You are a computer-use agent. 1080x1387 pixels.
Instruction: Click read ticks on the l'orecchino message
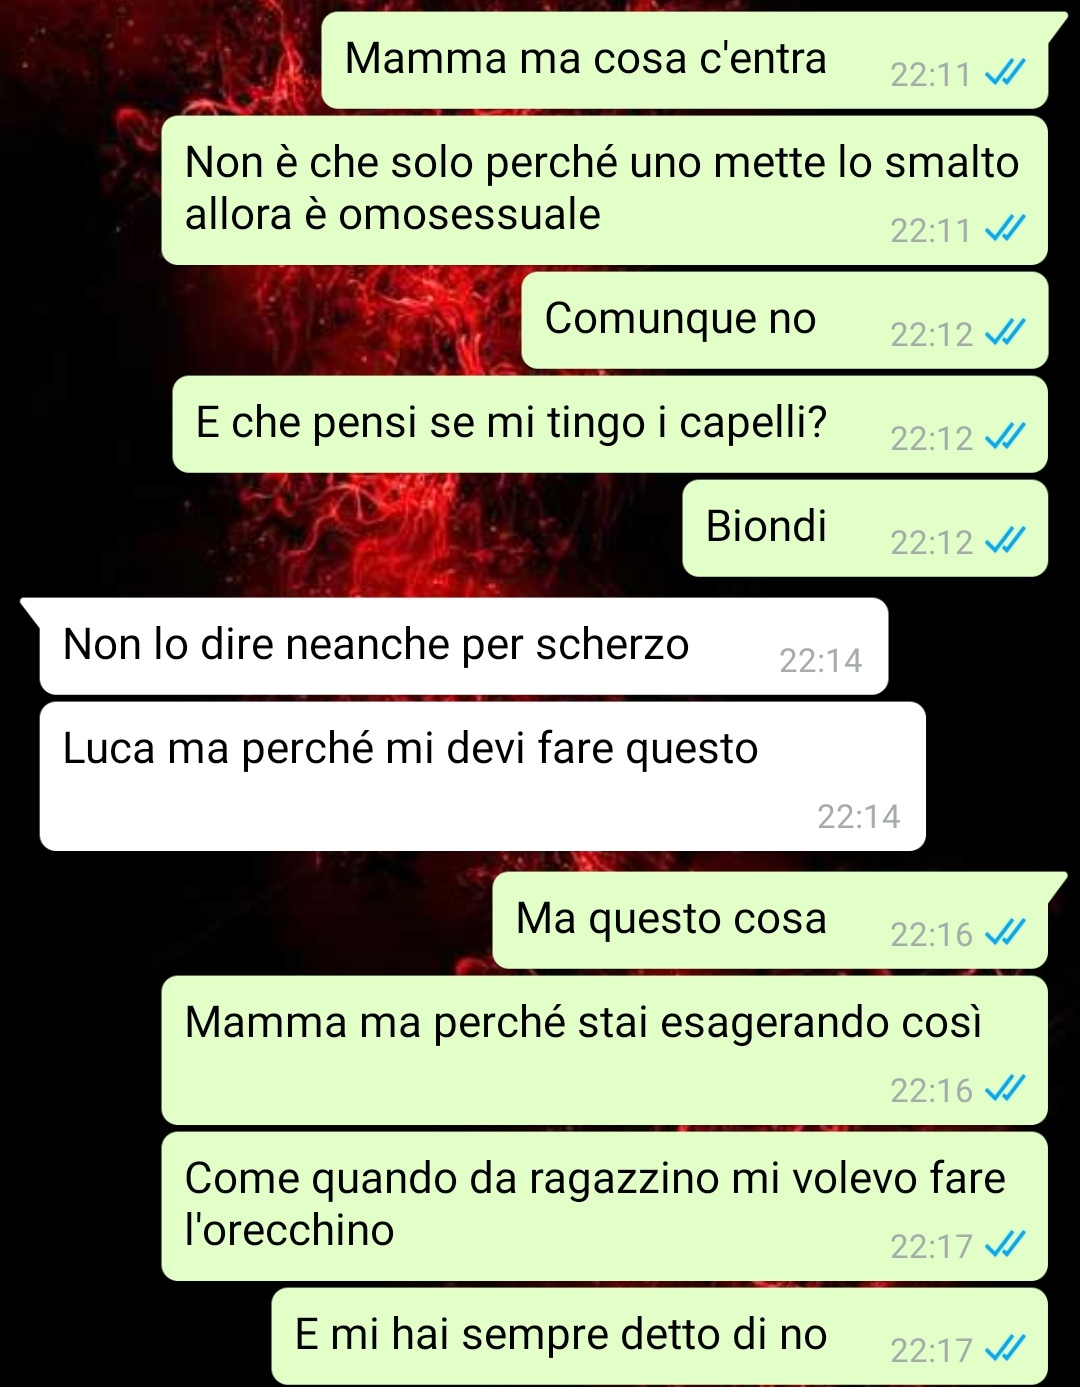(1005, 1245)
